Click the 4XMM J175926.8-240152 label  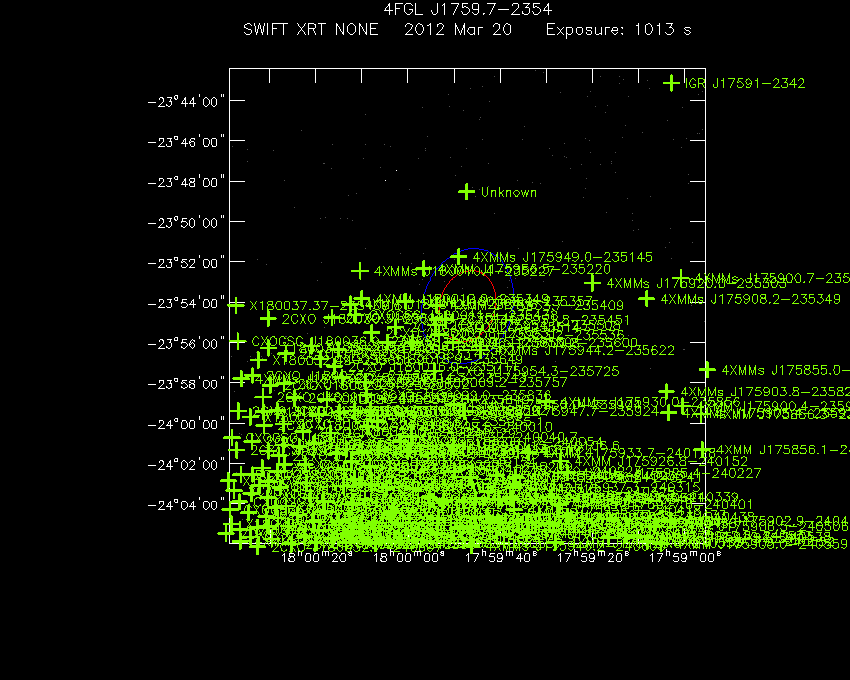click(x=661, y=461)
